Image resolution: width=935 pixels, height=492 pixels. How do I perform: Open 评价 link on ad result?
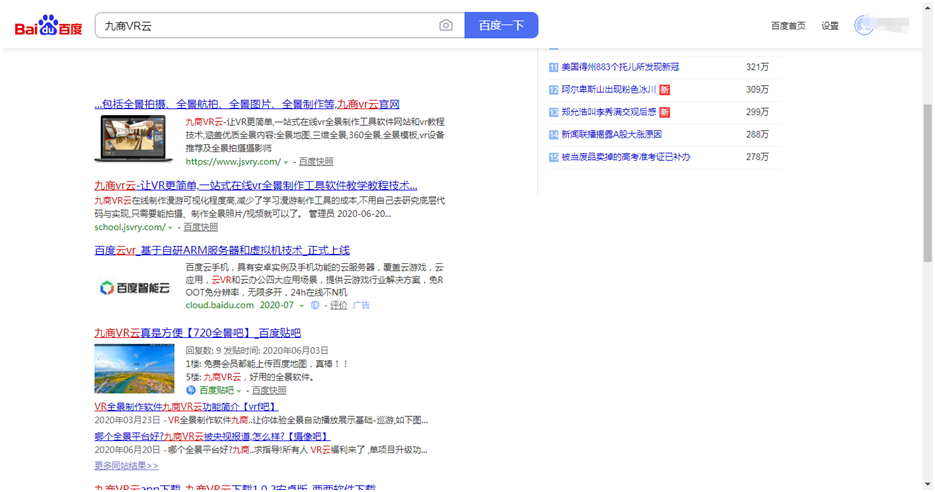click(x=339, y=305)
